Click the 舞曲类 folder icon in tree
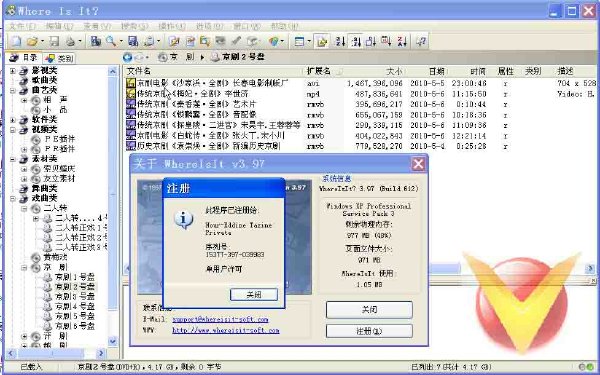The image size is (600, 375). (24, 189)
